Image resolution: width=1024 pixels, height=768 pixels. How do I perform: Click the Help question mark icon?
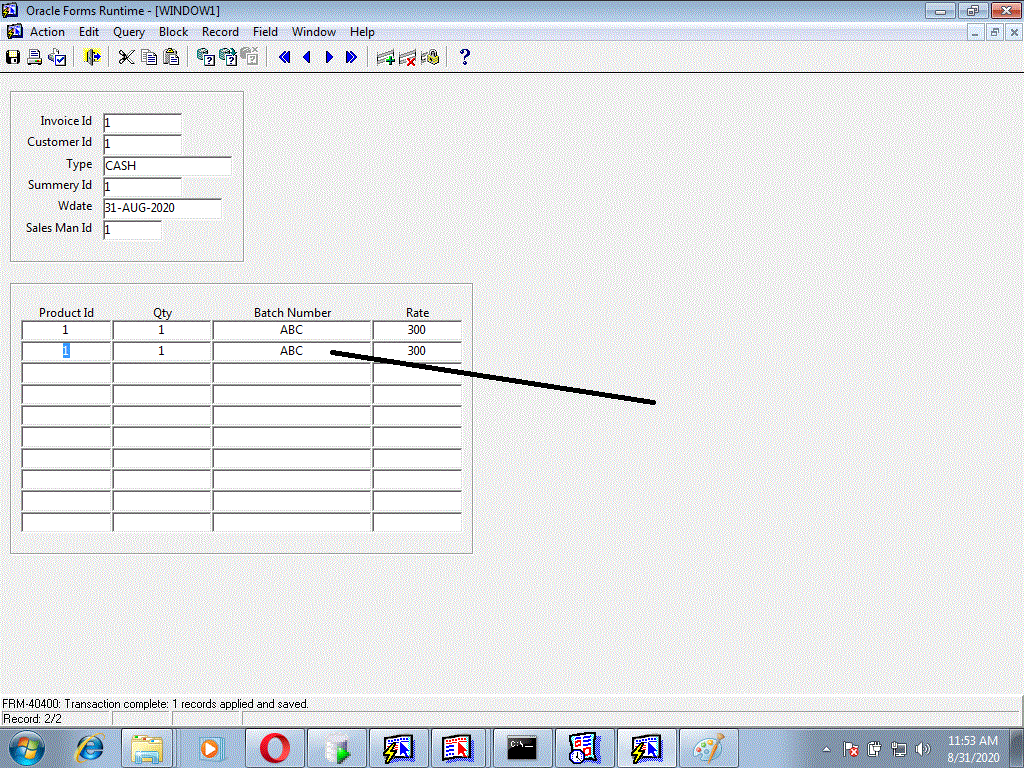464,57
